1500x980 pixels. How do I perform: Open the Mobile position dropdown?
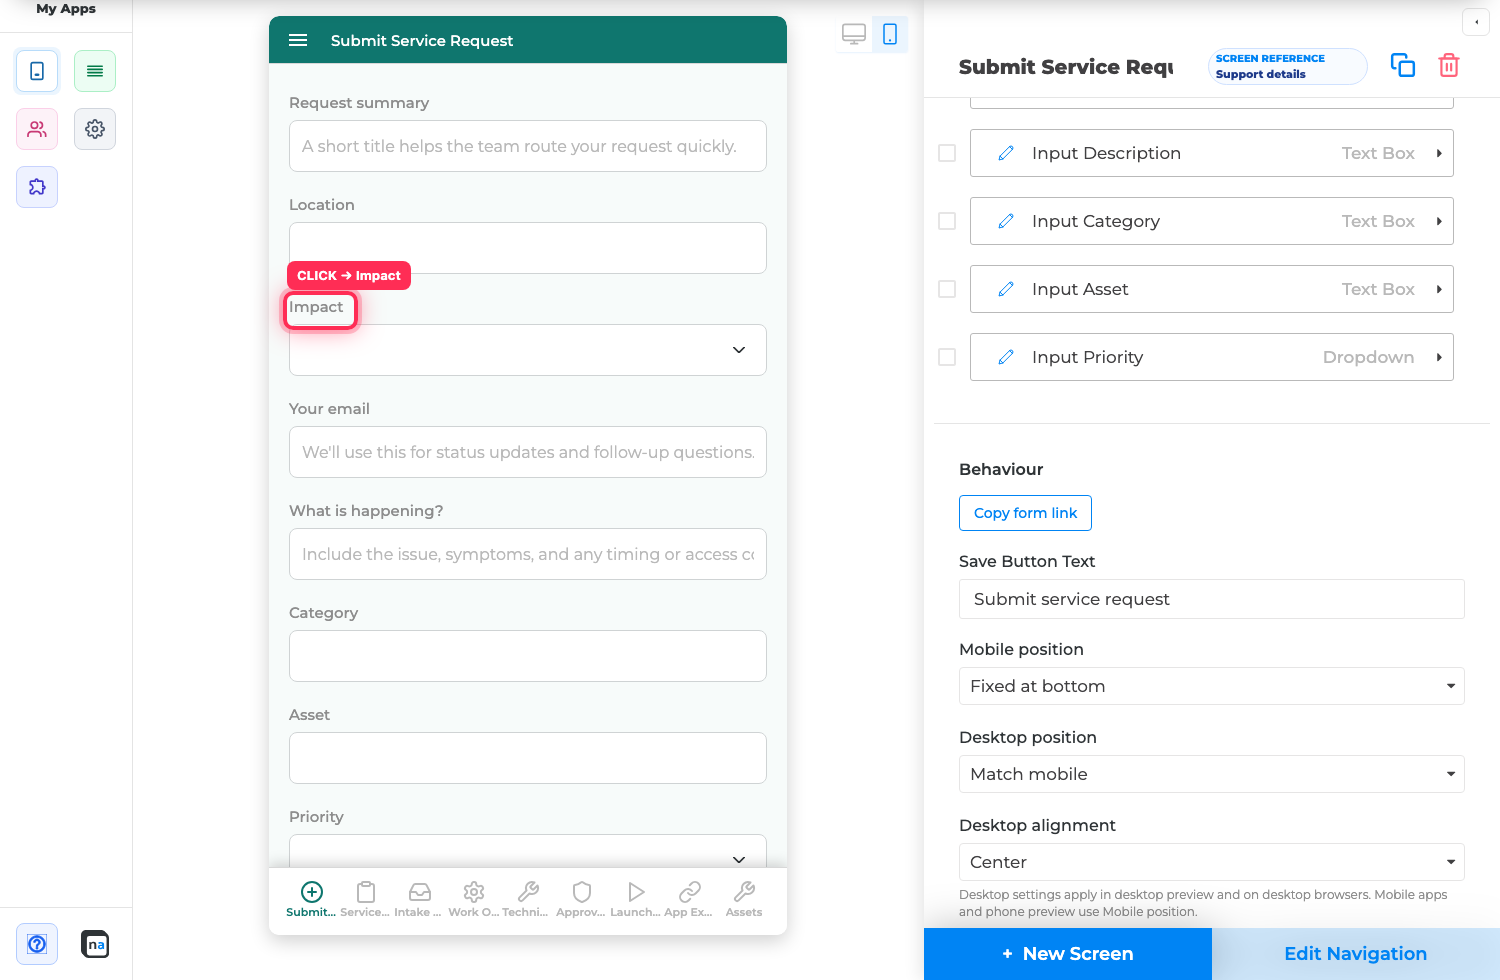click(1212, 686)
